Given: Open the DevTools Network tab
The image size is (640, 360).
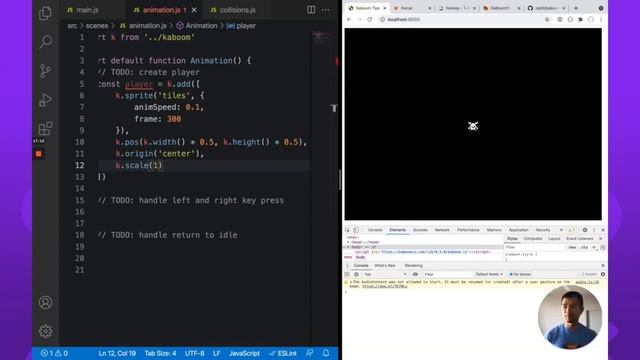Looking at the screenshot, I should 442,230.
